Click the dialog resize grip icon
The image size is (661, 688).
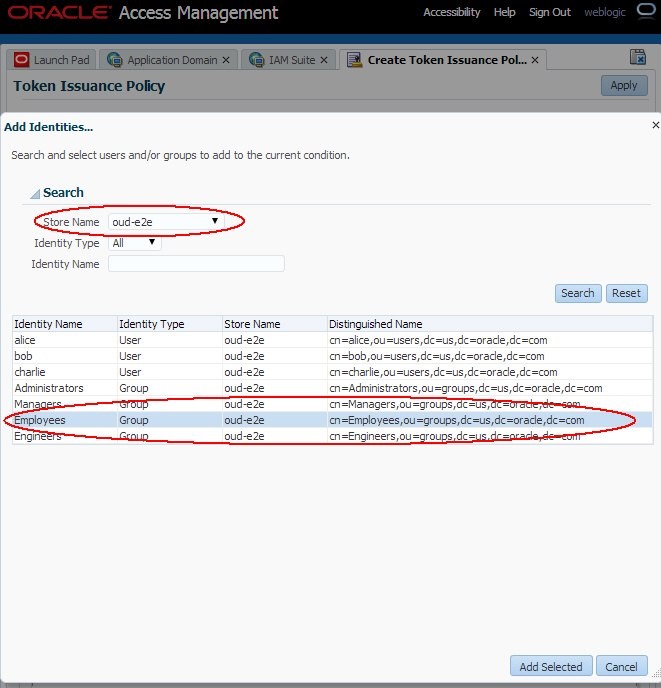pos(657,674)
